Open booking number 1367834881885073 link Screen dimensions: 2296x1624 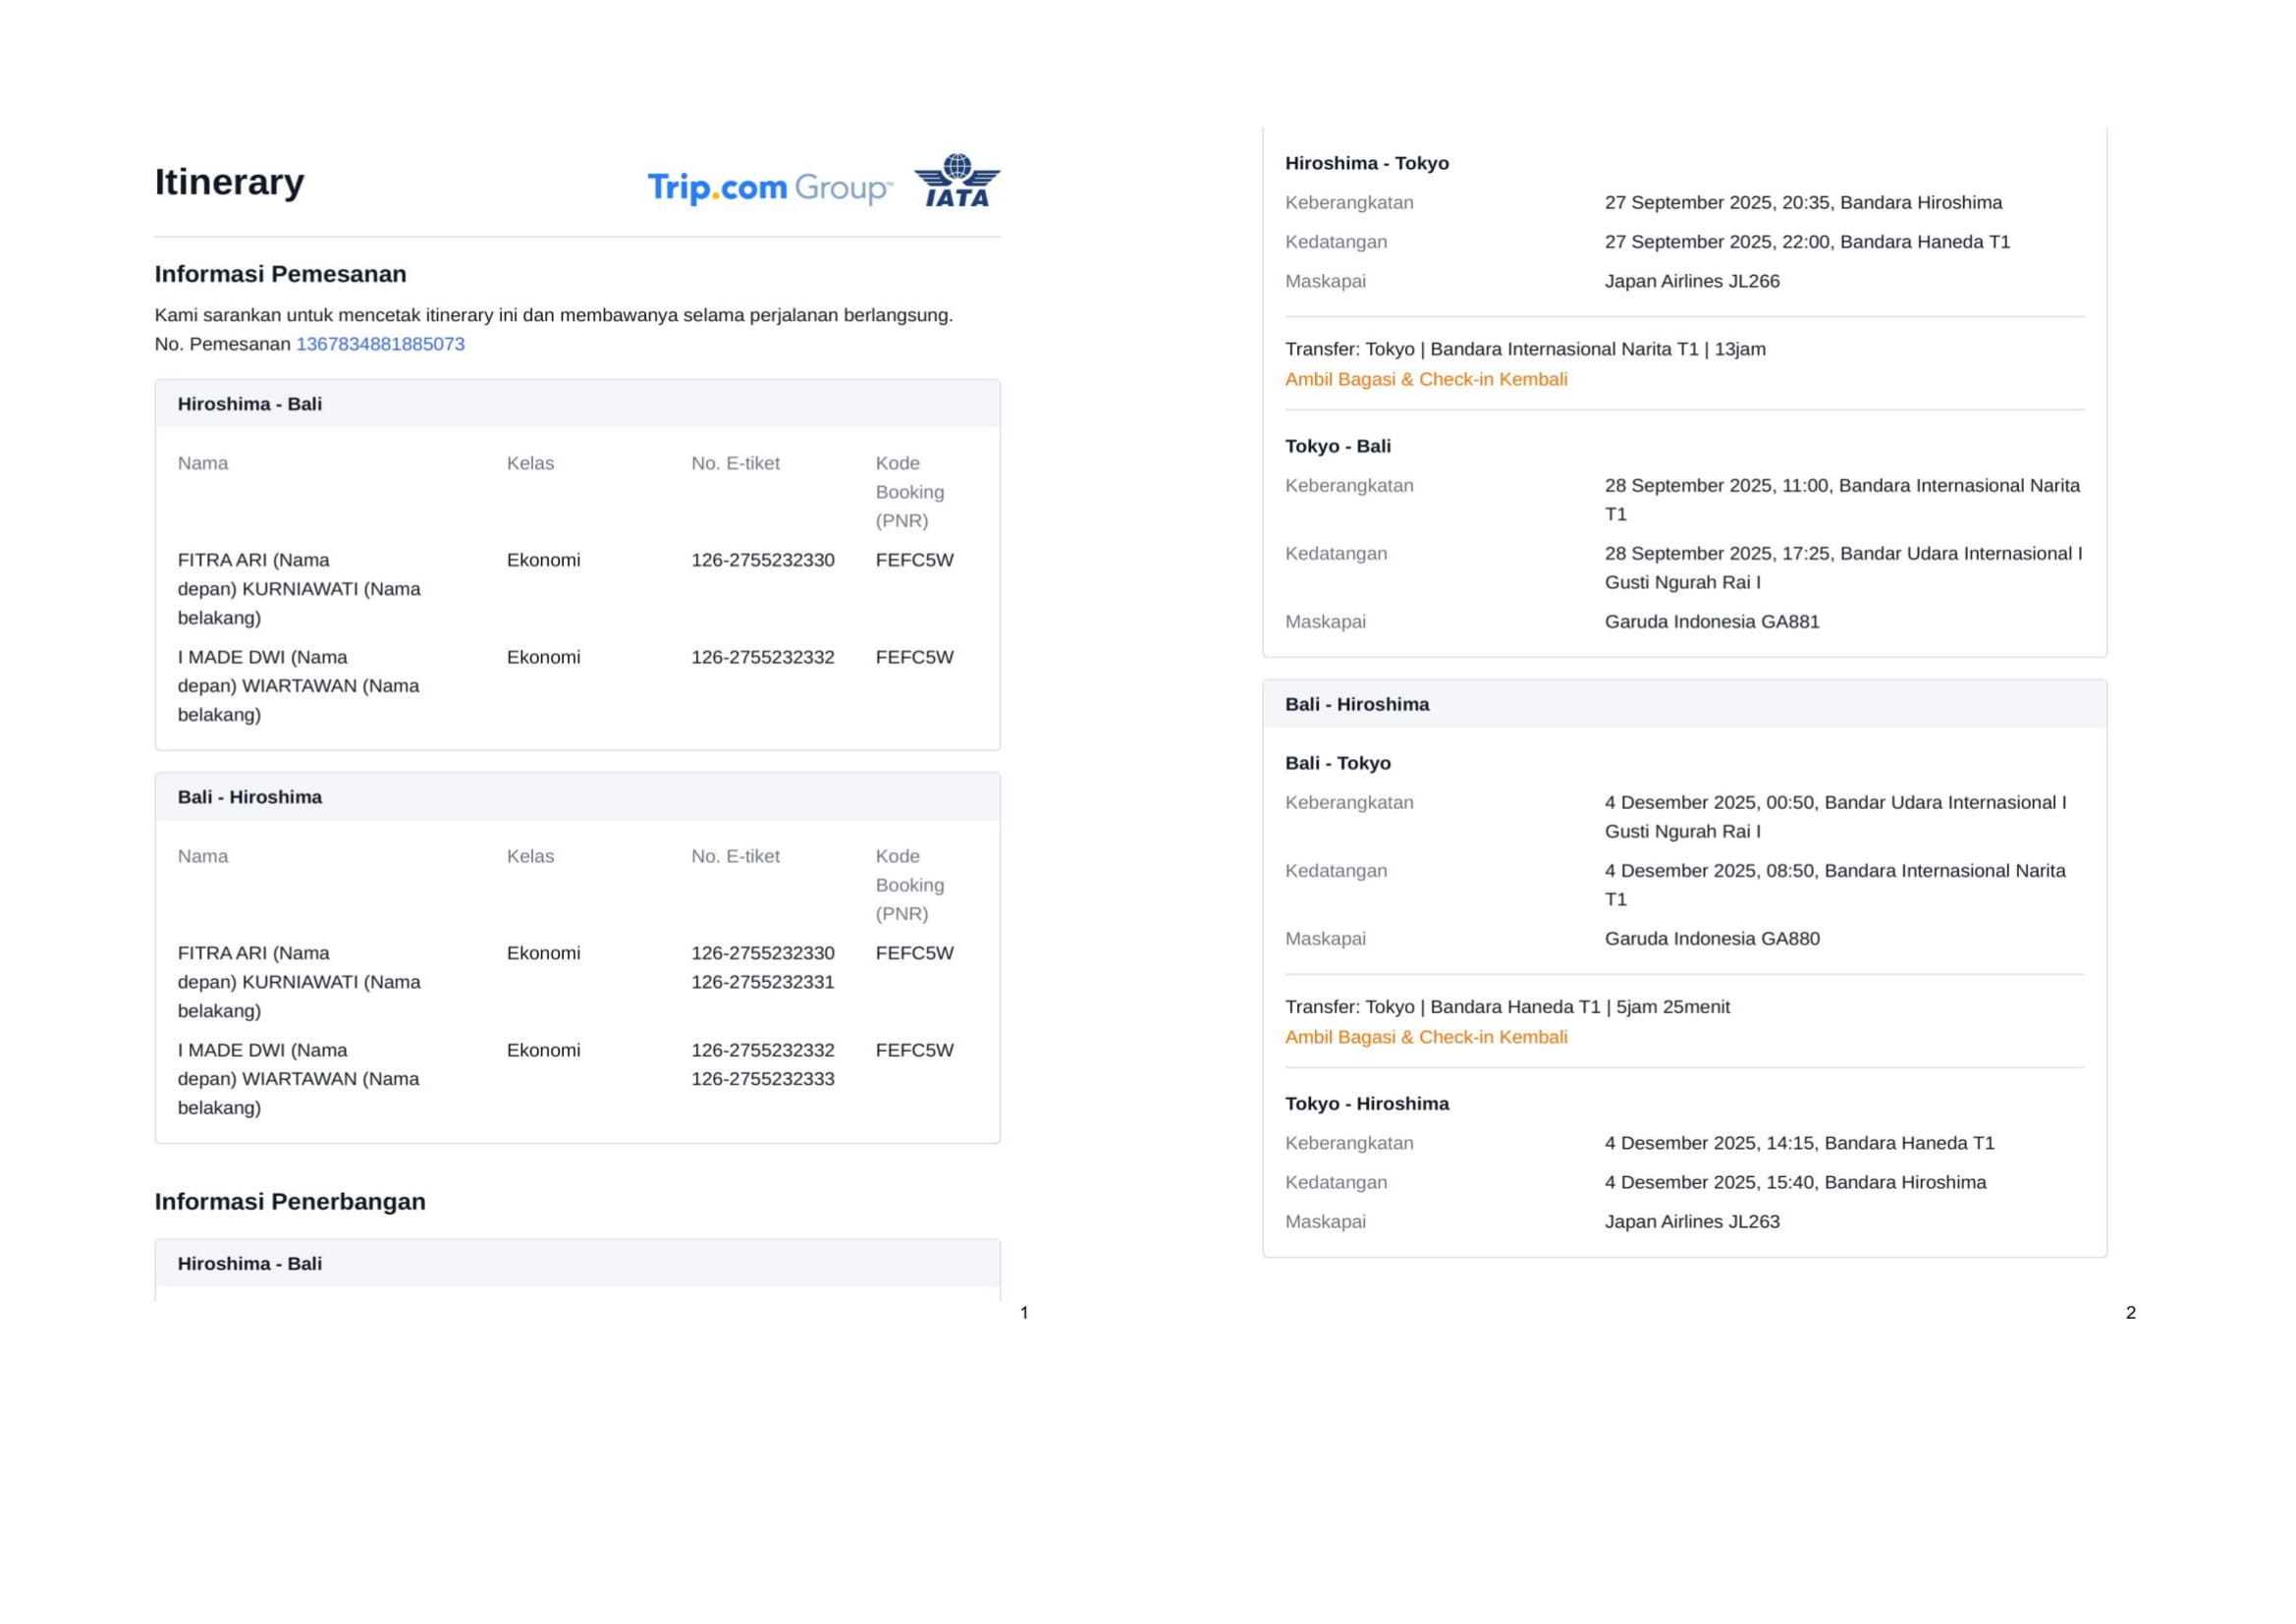380,344
